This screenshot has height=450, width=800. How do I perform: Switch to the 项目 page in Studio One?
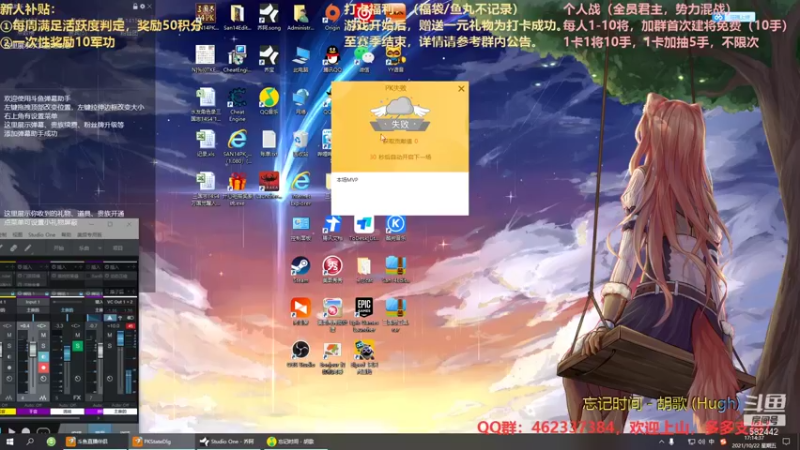coord(117,248)
